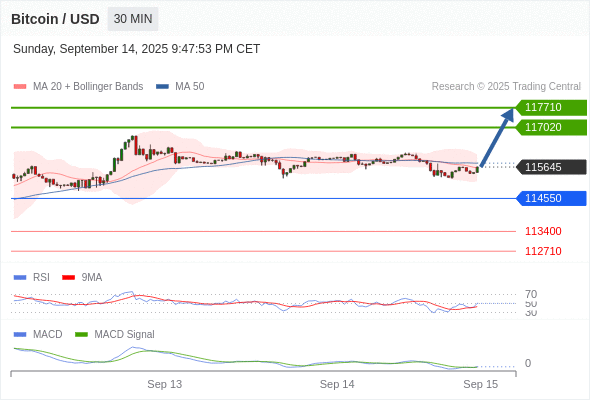Viewport: 590px width, 400px height.
Task: Click the blue MA 50 legend swatch
Action: tap(162, 87)
